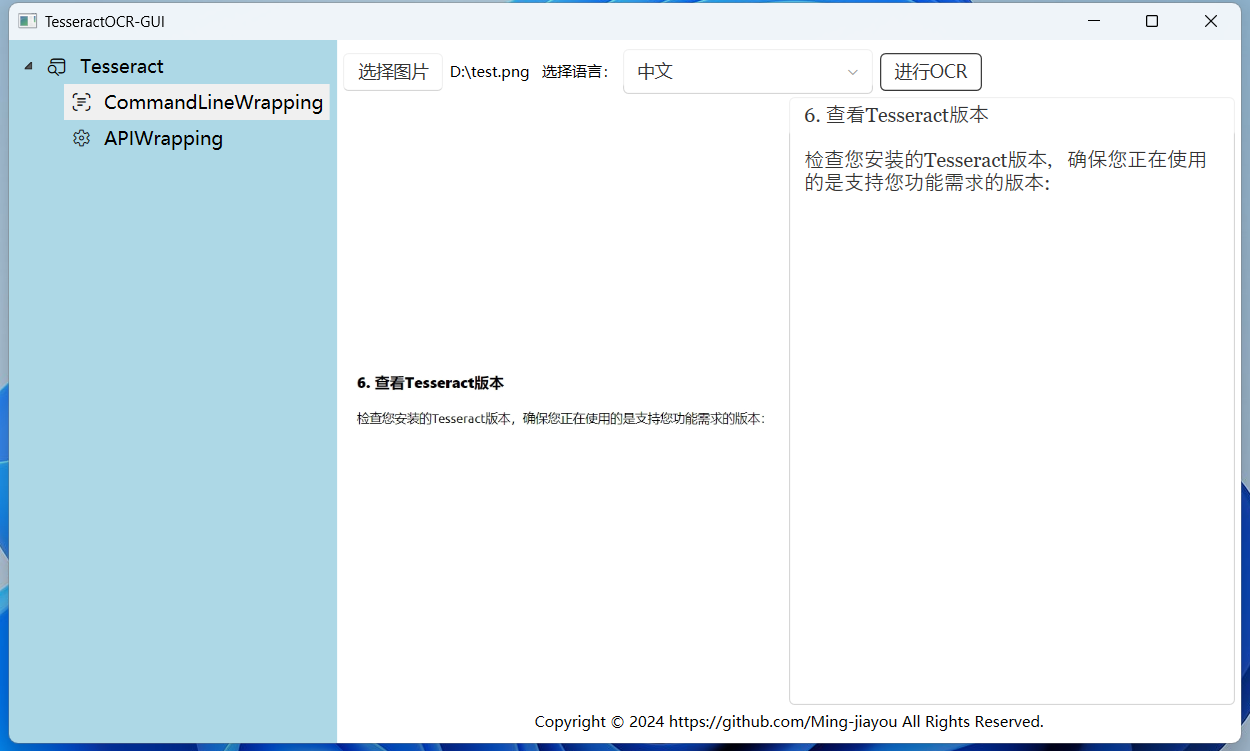Viewport: 1250px width, 751px height.
Task: Click the 选择语言 label
Action: (576, 71)
